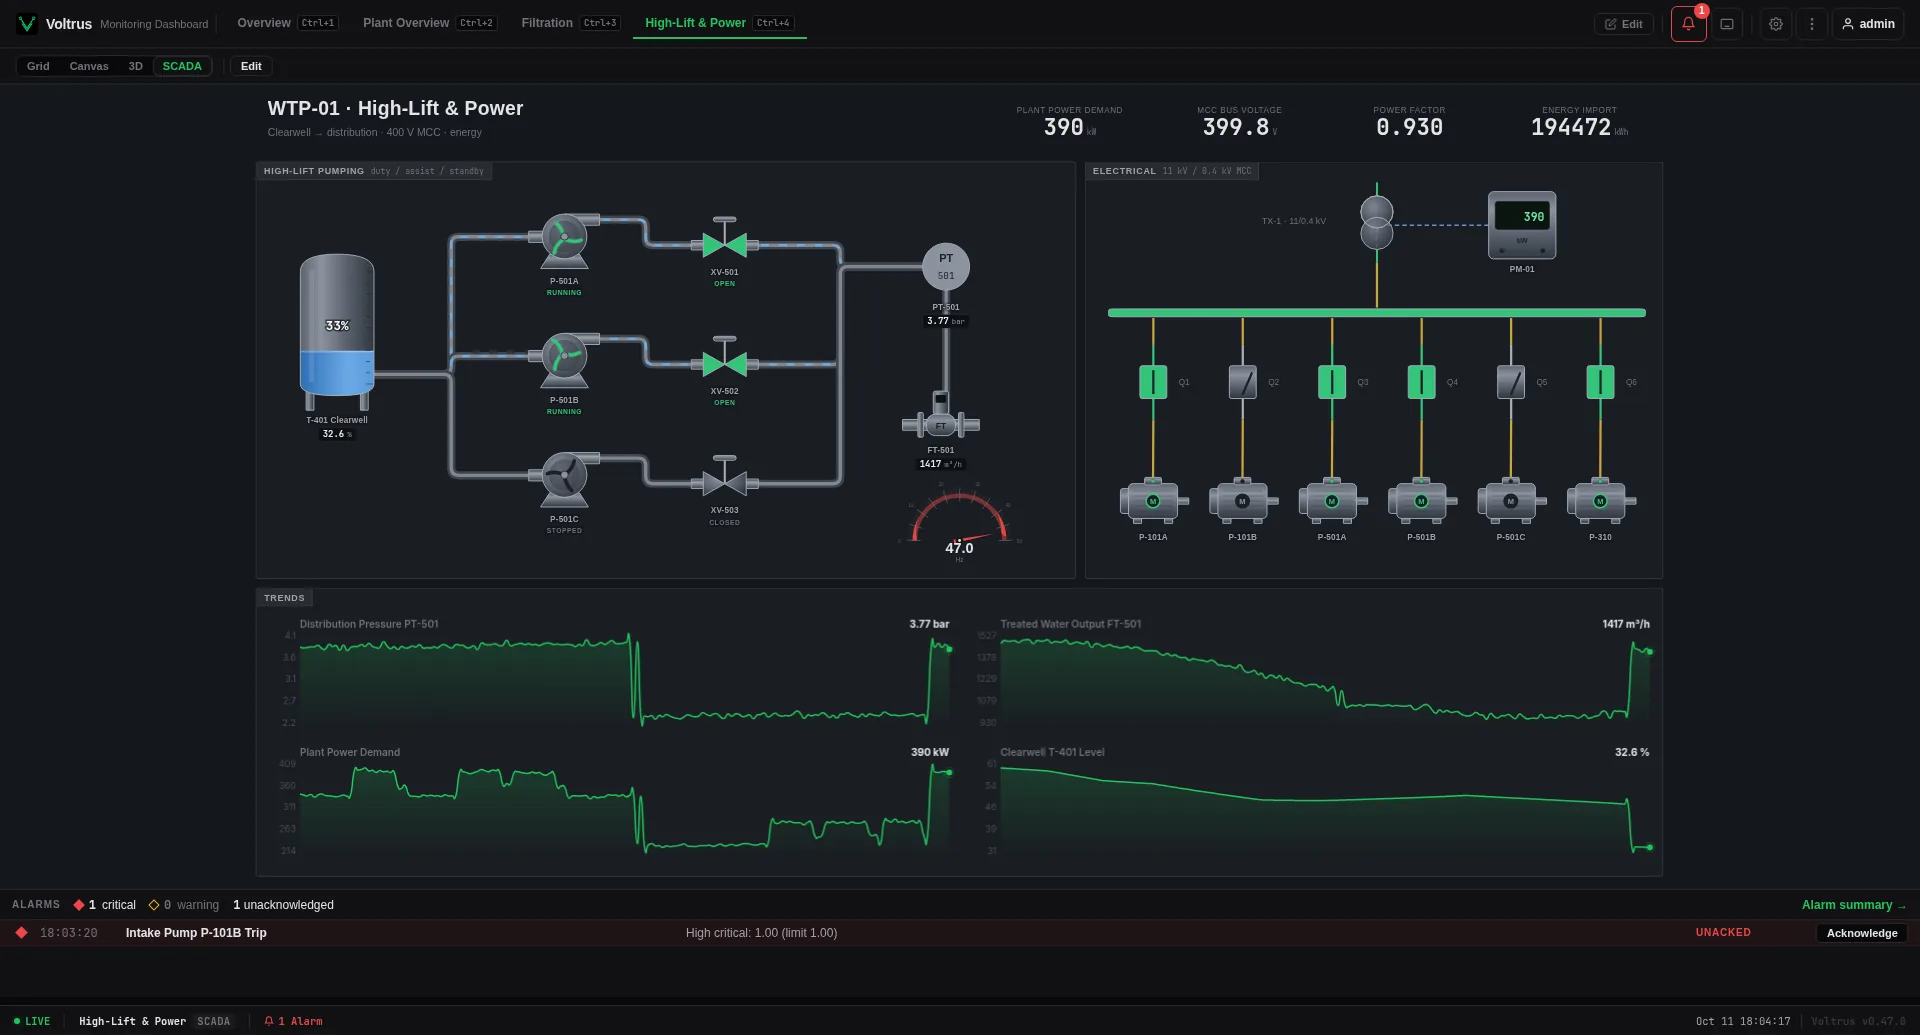Click the display mode icon beside the bell

[x=1726, y=24]
